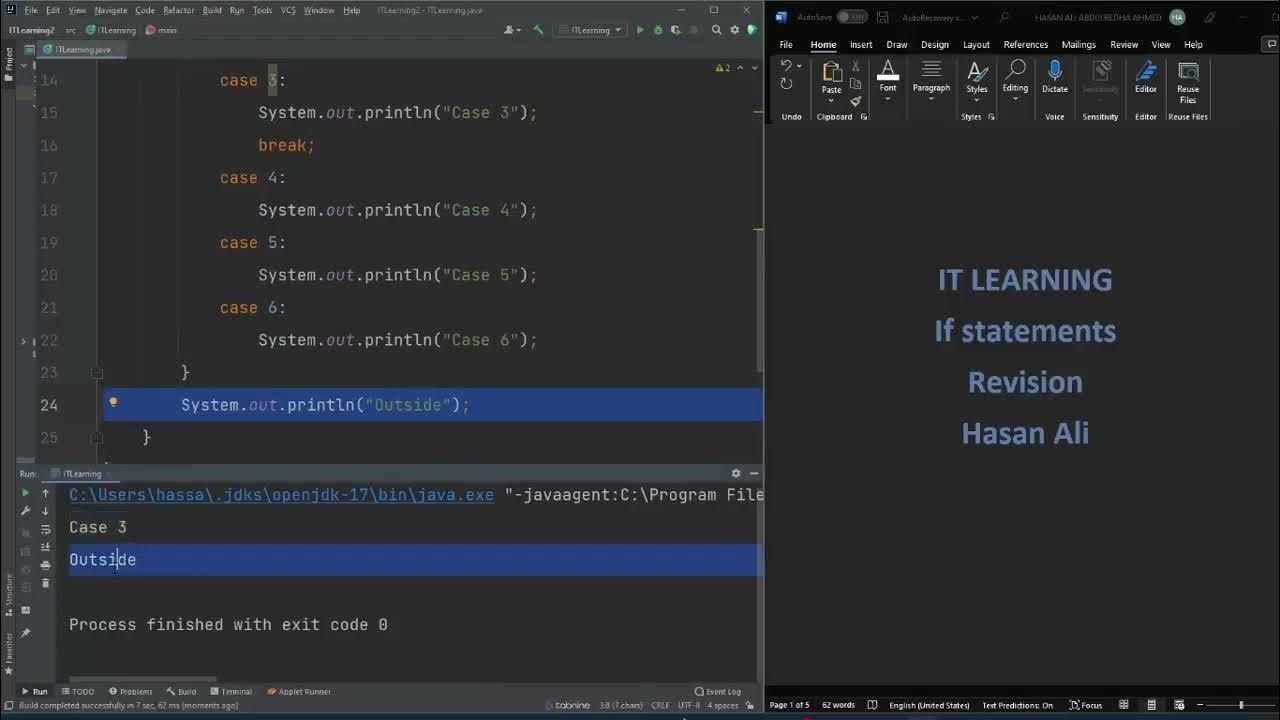Screen dimensions: 1280x720
Task: Build the project with the hammer icon
Action: point(538,30)
